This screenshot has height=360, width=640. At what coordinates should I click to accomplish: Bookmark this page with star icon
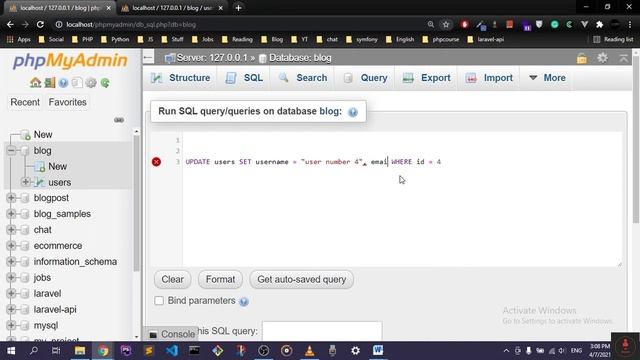[446, 24]
